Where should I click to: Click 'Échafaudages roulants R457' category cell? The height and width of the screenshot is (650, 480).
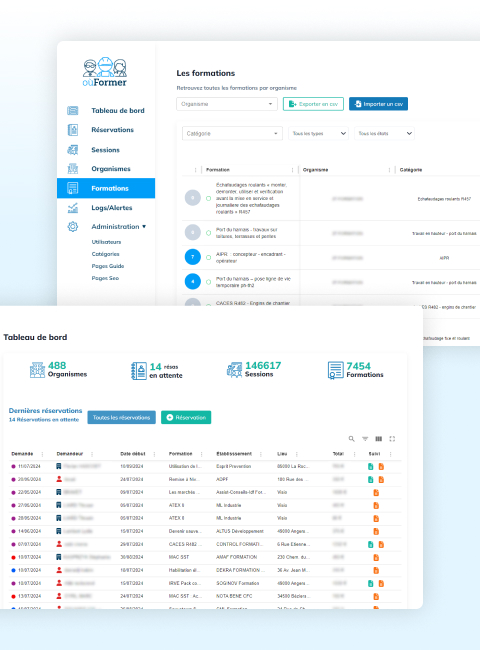[x=444, y=199]
